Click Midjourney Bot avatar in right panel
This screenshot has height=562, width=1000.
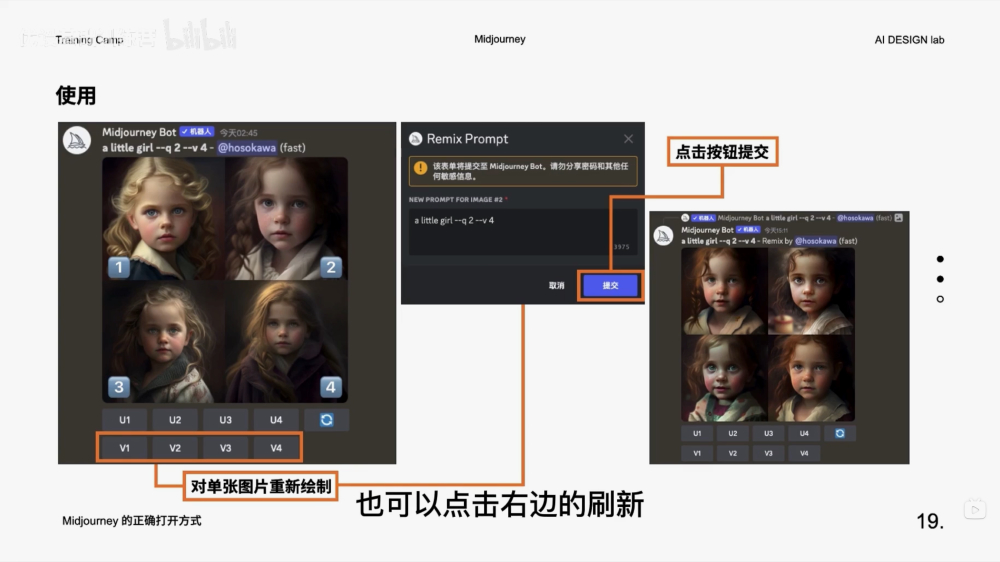[x=663, y=235]
